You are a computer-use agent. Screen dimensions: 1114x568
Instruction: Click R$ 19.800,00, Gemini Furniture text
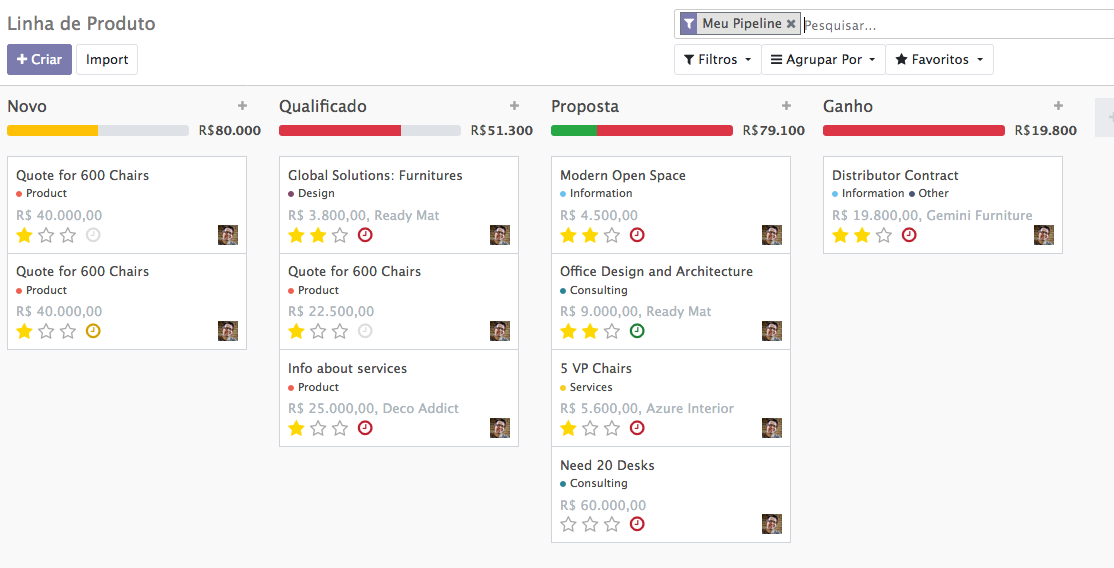932,215
